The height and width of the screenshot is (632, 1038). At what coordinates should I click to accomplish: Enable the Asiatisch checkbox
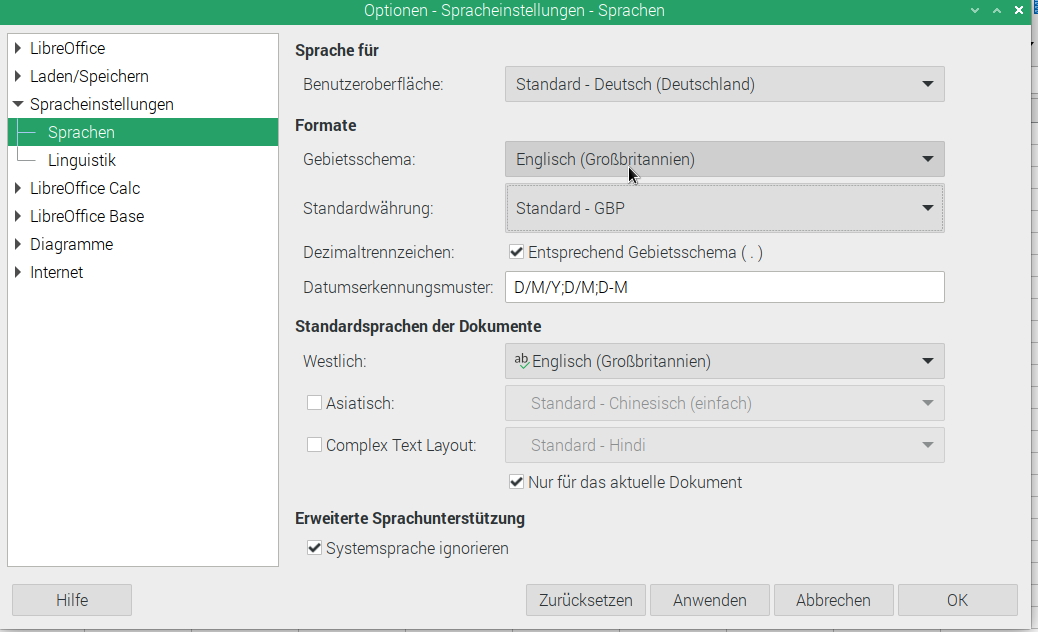point(315,403)
